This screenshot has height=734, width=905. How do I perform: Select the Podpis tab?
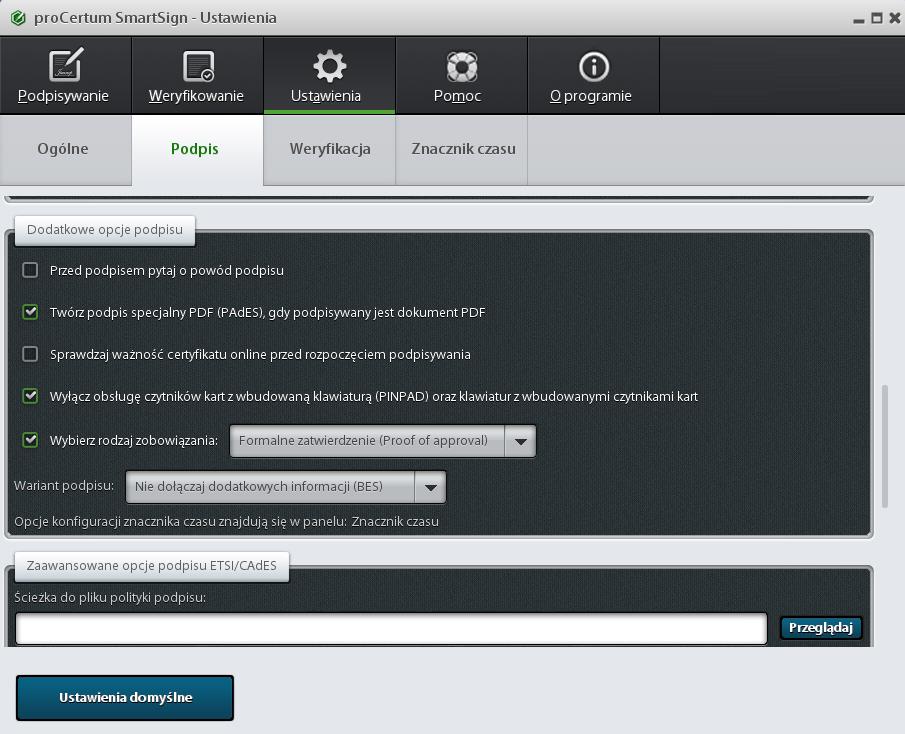[x=197, y=149]
